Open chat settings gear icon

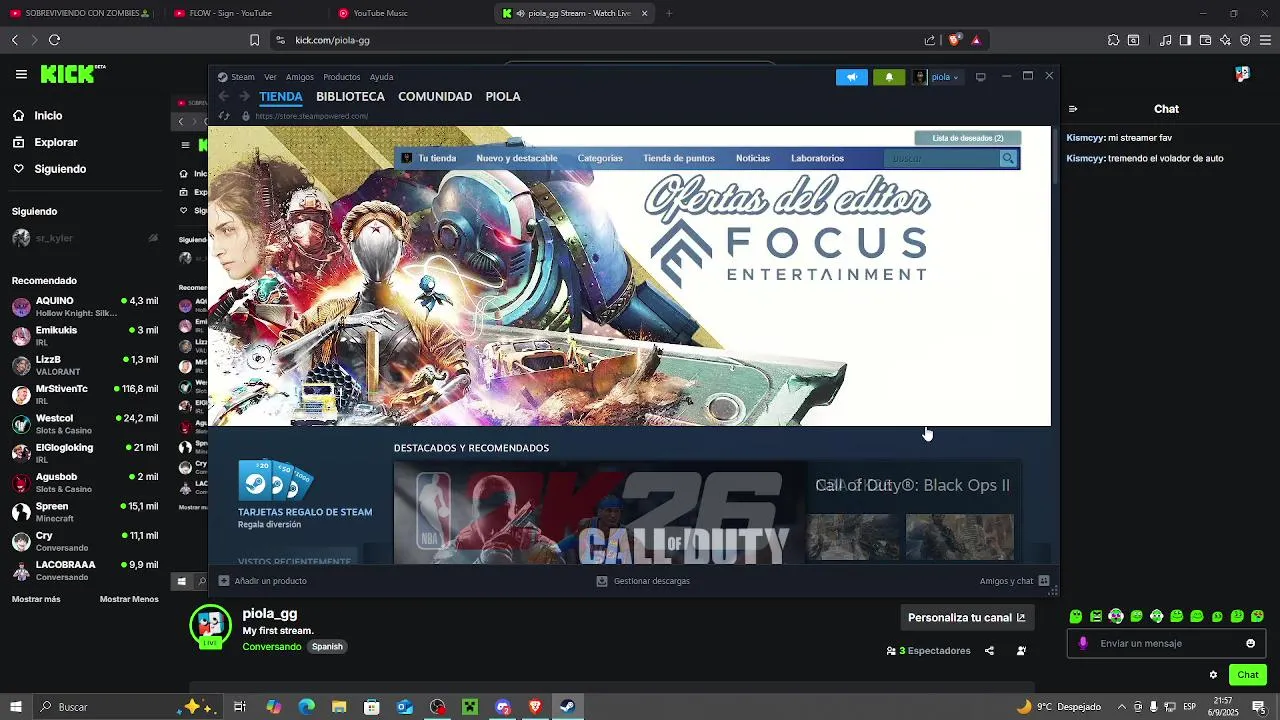click(1213, 675)
